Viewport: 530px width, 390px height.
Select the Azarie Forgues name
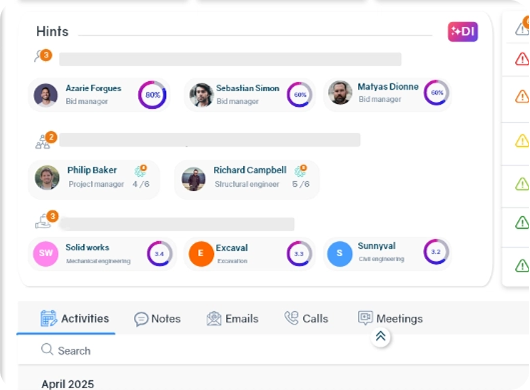click(x=93, y=88)
